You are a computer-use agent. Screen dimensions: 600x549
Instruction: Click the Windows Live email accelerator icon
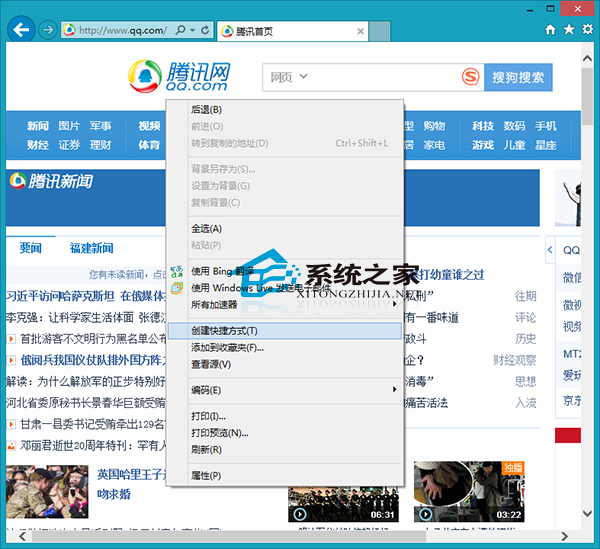177,288
